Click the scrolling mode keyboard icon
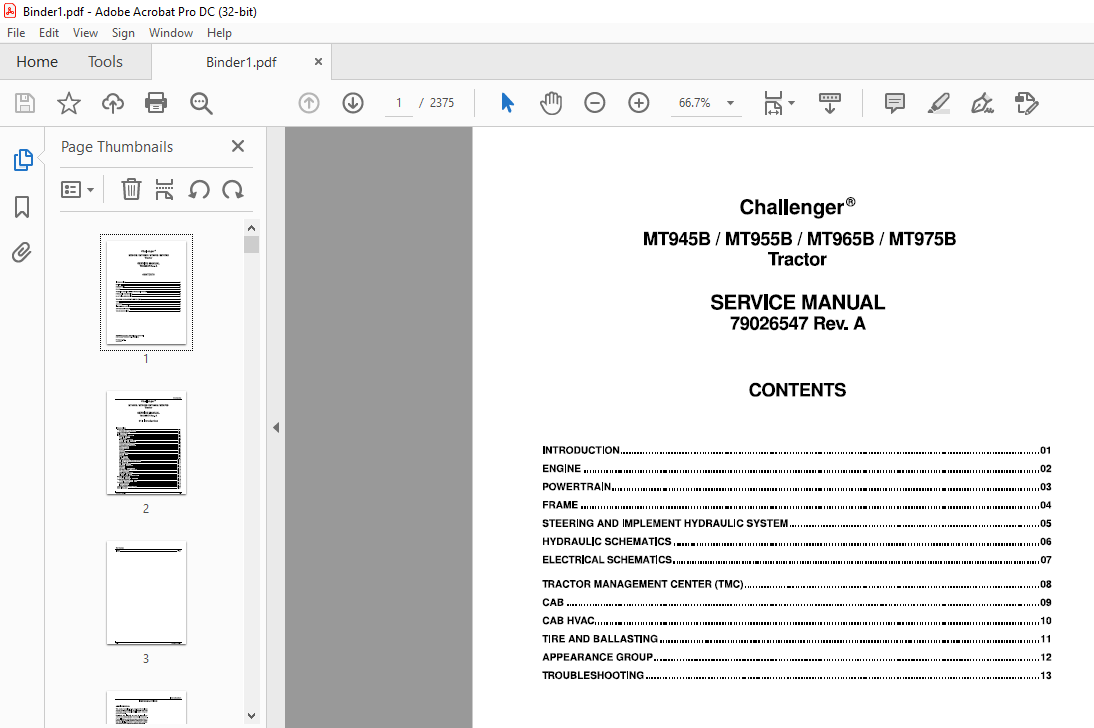 (830, 103)
